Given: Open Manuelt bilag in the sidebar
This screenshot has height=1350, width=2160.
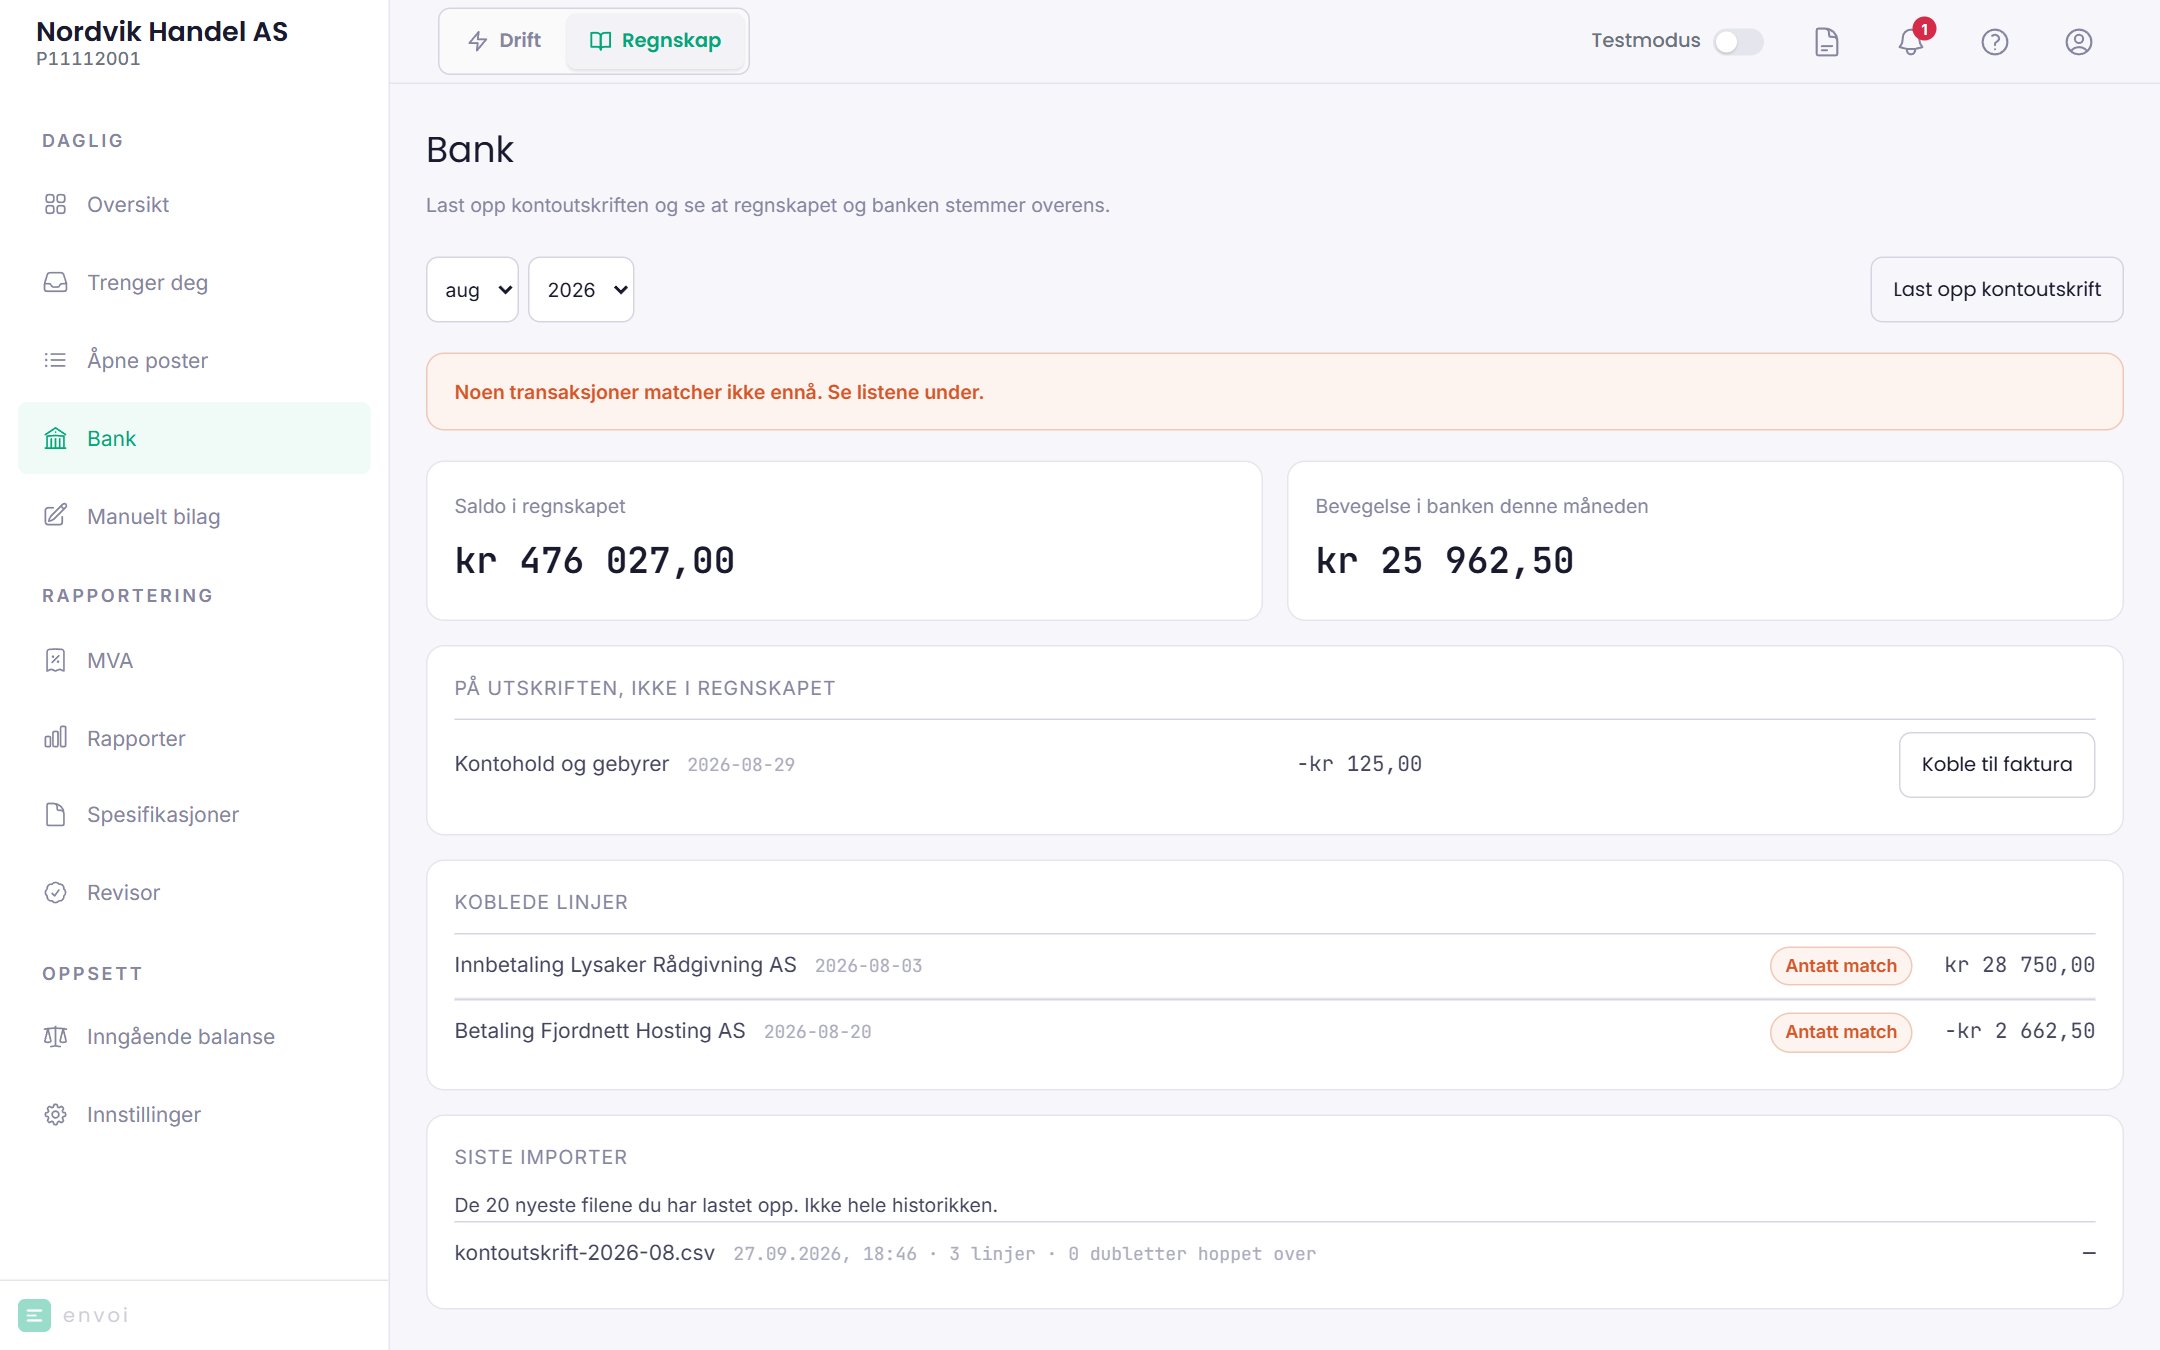Looking at the screenshot, I should pos(194,516).
